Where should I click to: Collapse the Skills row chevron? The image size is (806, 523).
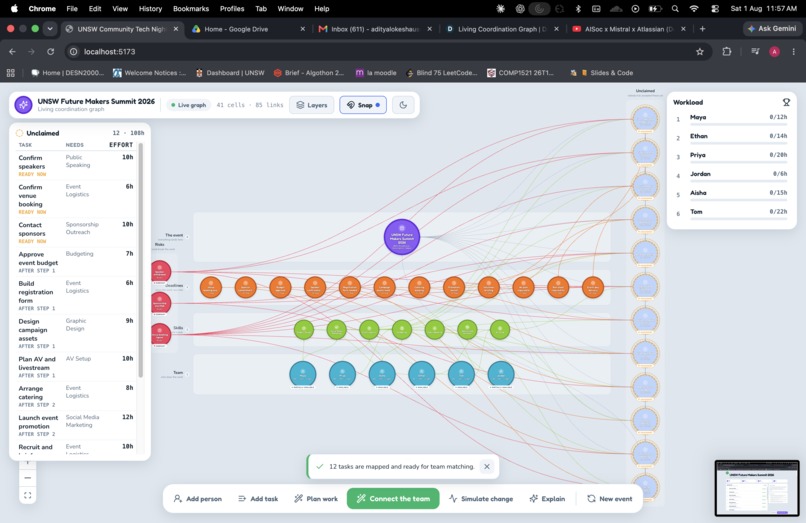[x=187, y=330]
